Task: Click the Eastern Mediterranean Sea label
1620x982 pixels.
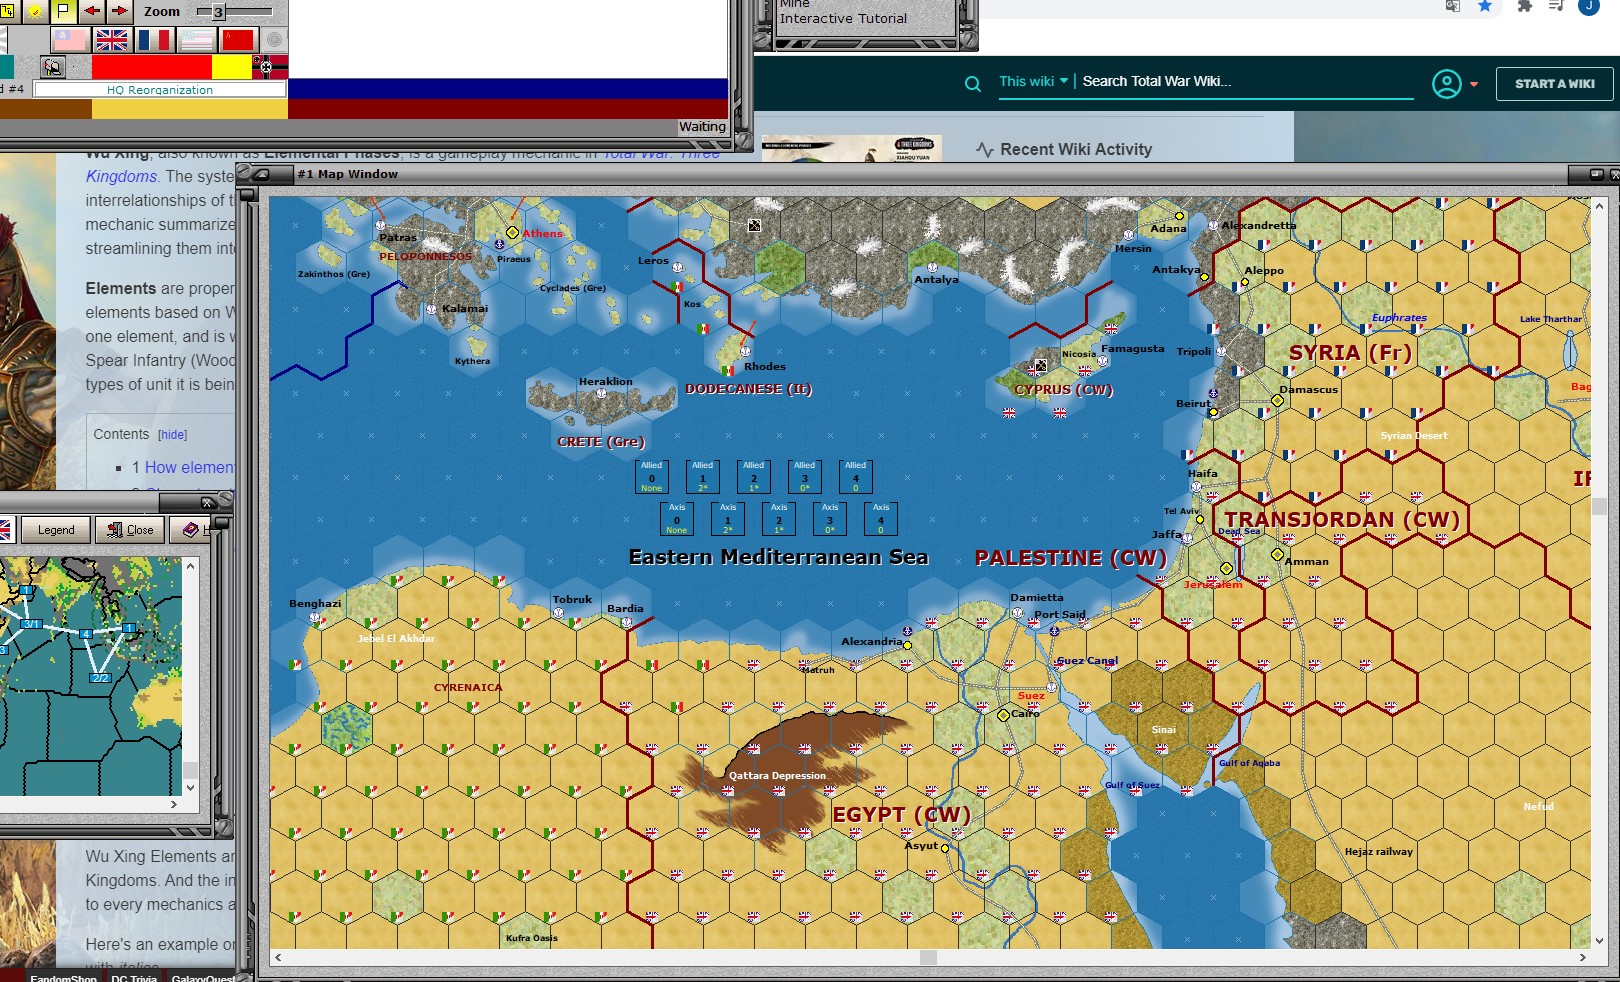Action: (778, 557)
